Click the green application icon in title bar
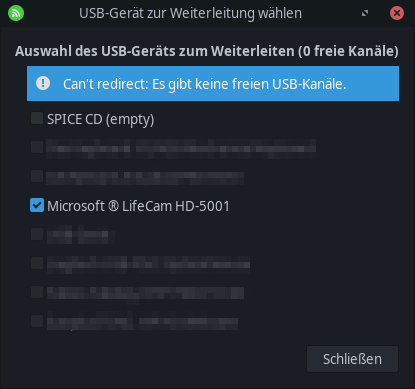The width and height of the screenshot is (415, 389). (x=16, y=13)
